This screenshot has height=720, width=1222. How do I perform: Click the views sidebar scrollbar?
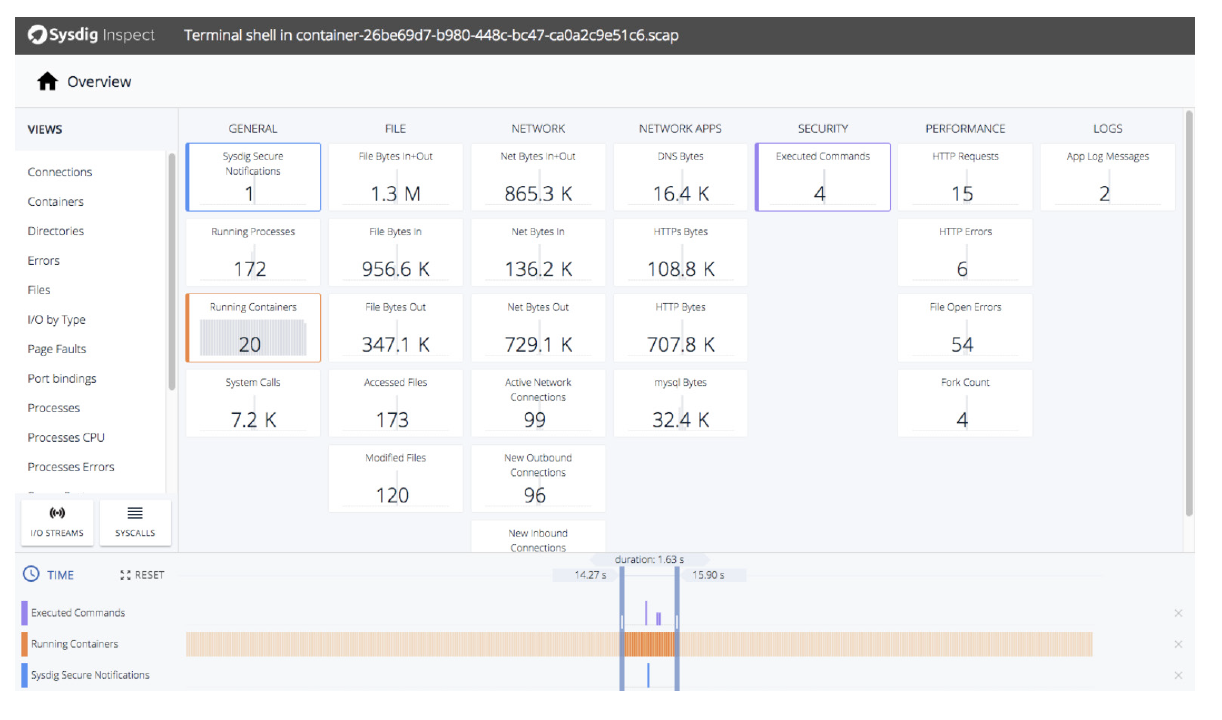click(172, 270)
